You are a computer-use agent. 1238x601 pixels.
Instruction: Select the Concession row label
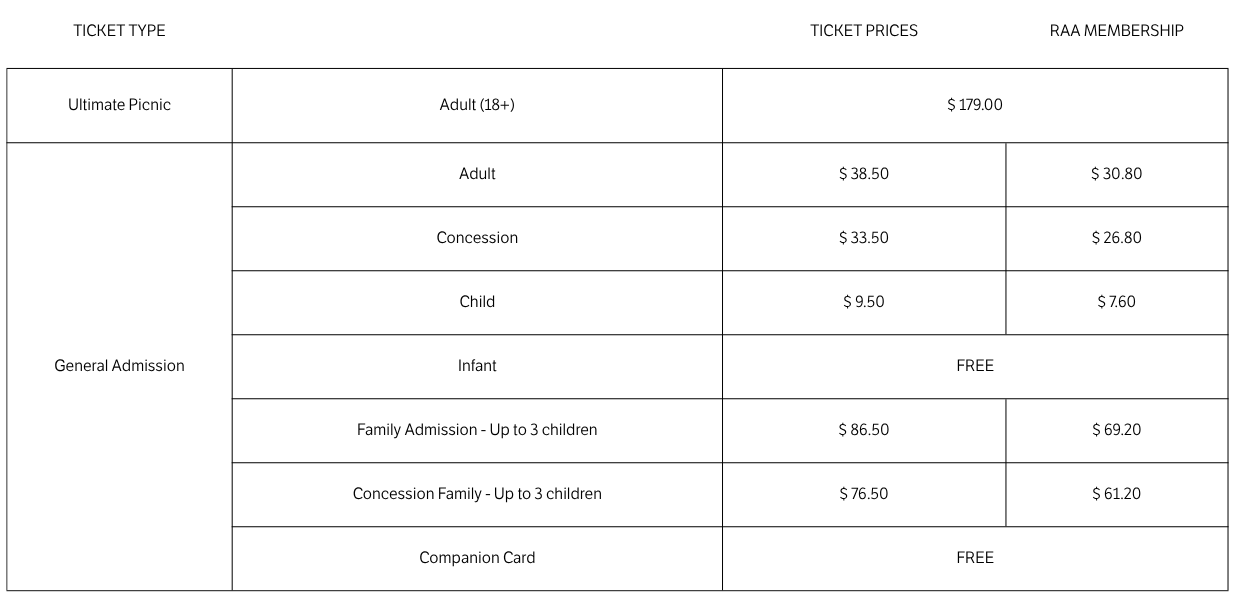477,238
